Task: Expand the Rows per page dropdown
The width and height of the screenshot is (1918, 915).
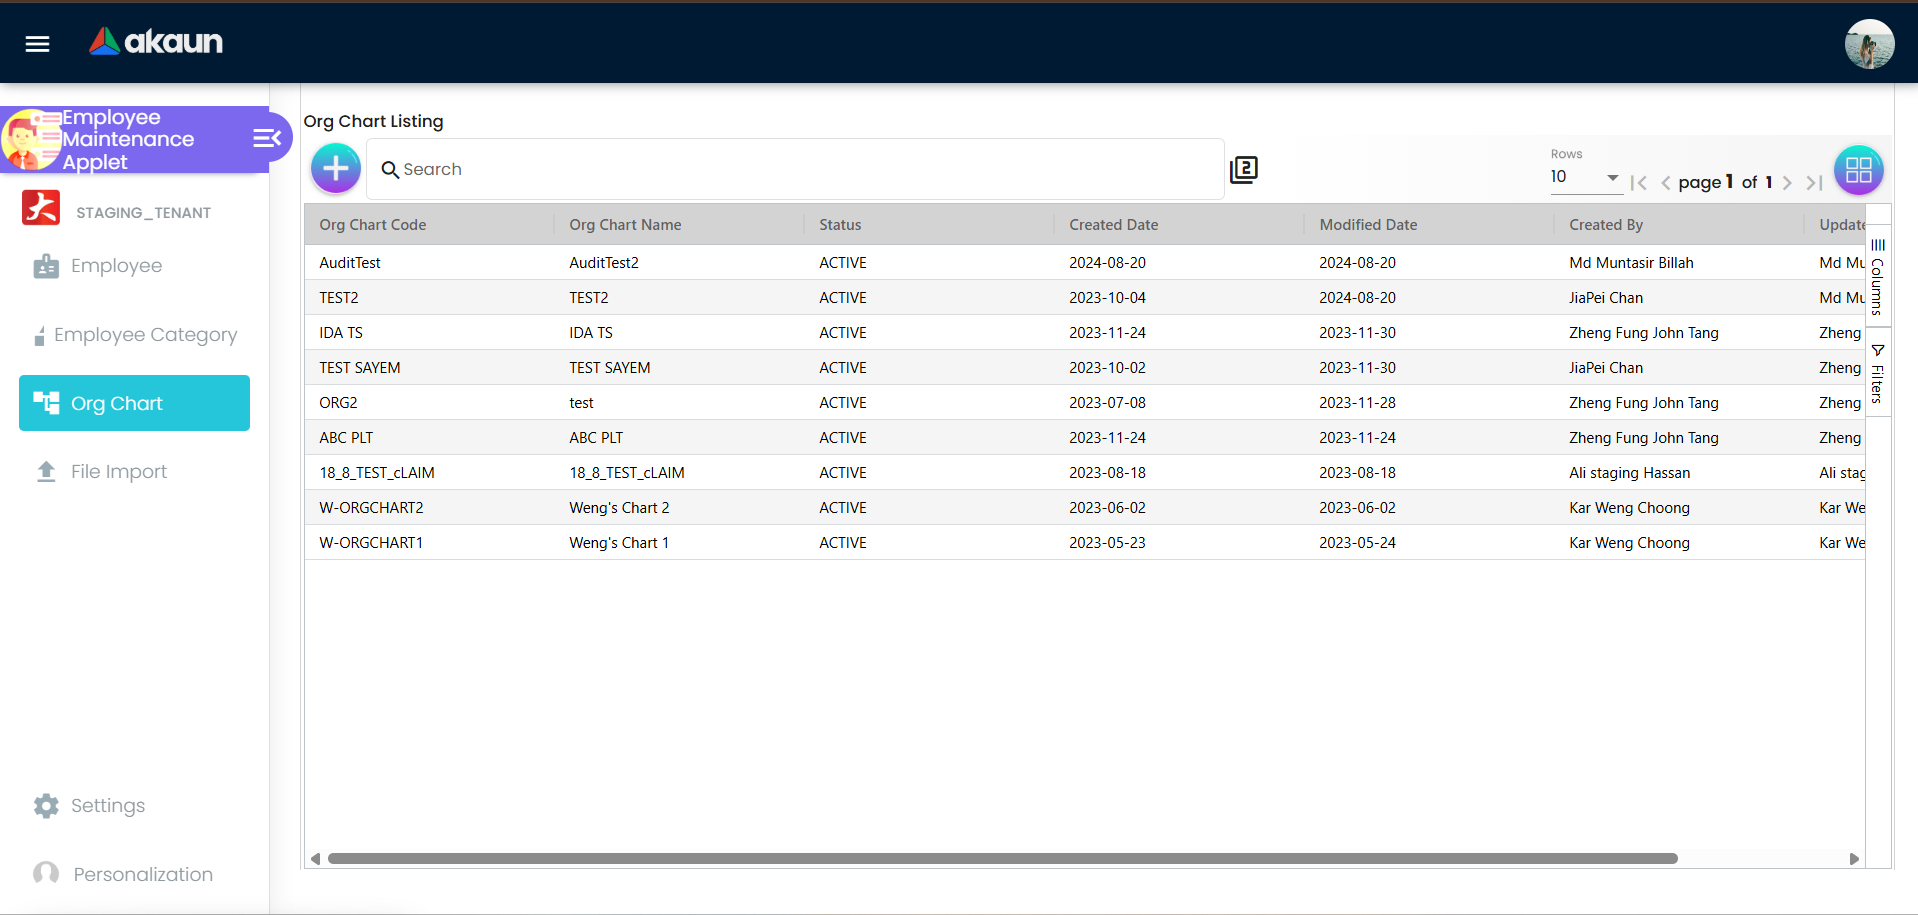Action: point(1585,177)
